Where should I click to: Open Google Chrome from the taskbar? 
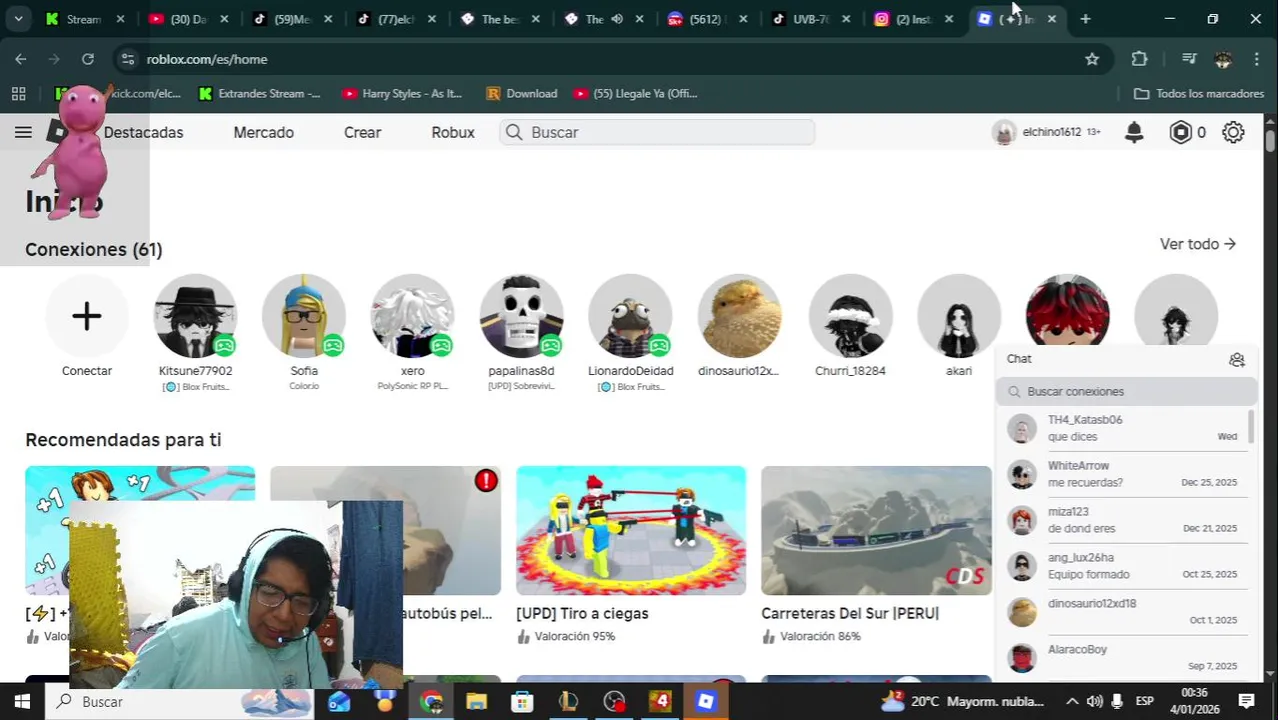point(431,702)
